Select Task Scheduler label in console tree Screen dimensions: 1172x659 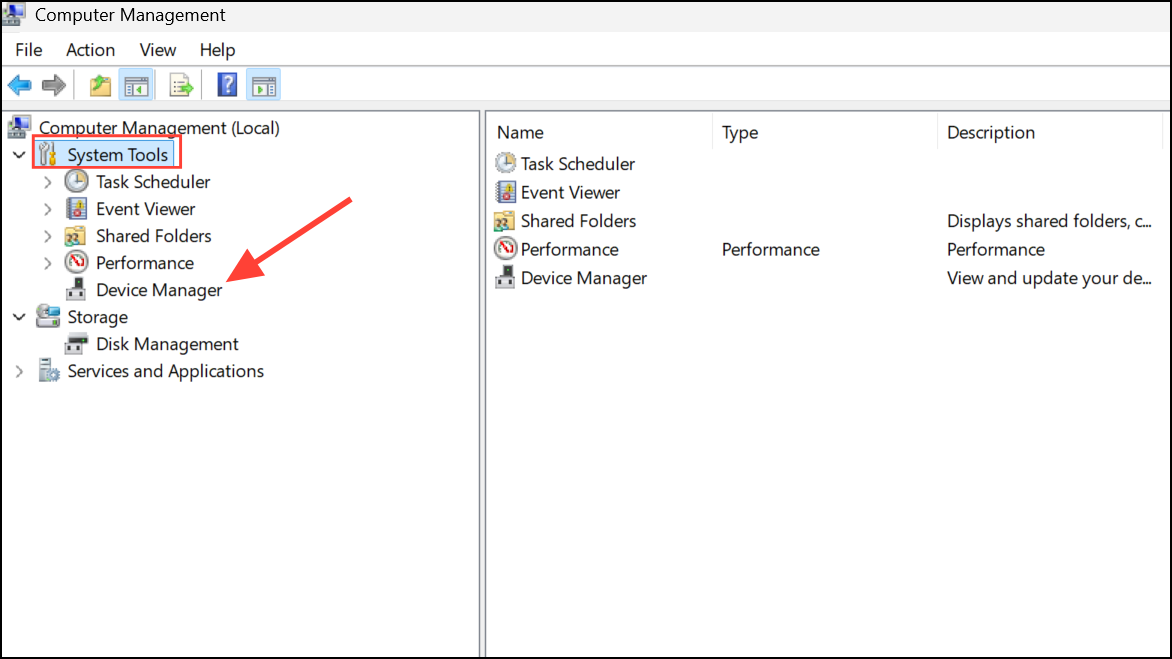(x=153, y=182)
